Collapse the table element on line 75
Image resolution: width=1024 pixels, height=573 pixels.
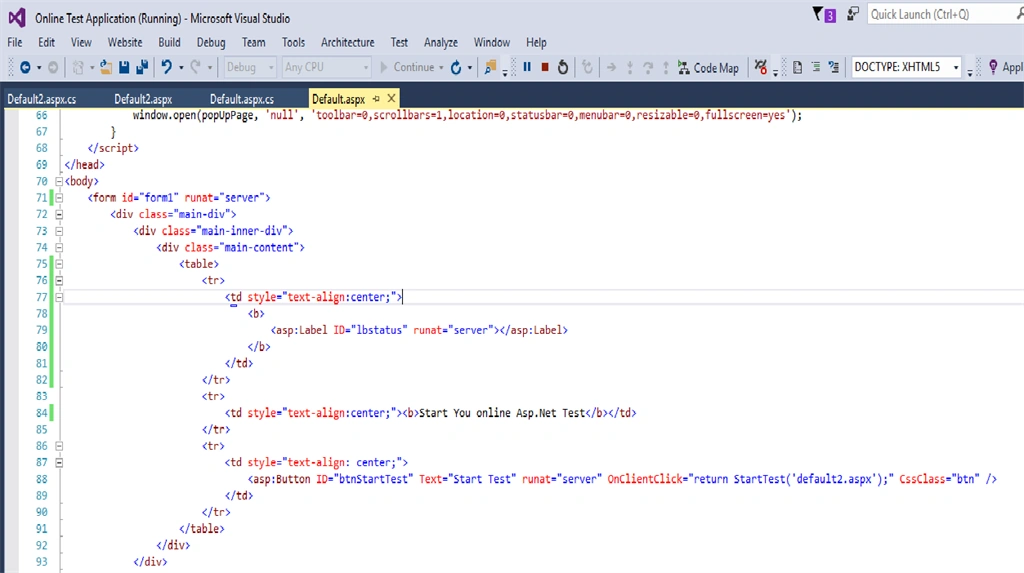point(59,264)
